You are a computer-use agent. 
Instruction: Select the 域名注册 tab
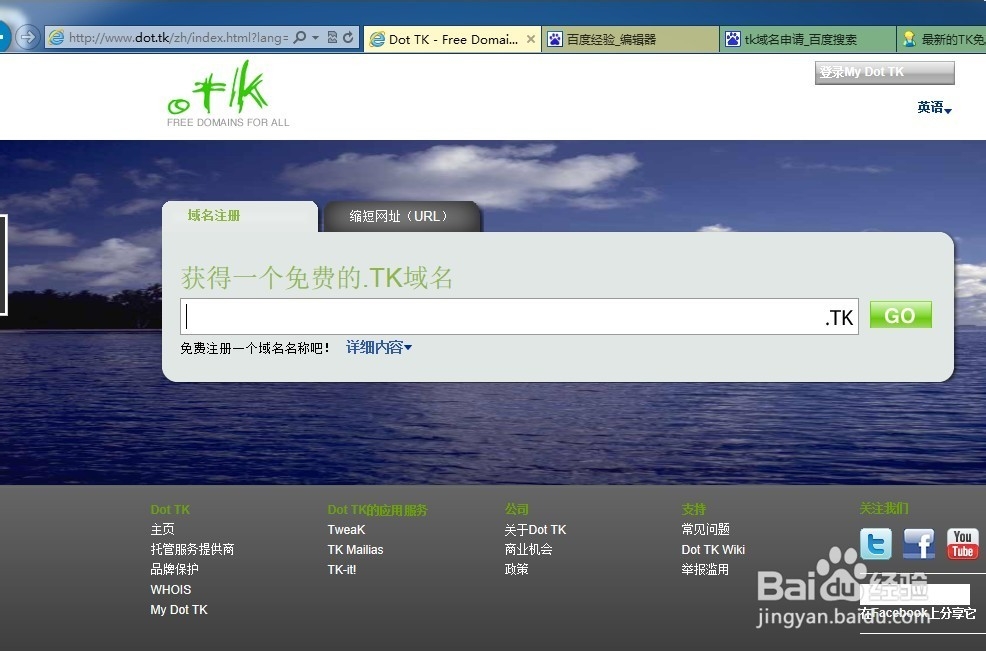240,216
